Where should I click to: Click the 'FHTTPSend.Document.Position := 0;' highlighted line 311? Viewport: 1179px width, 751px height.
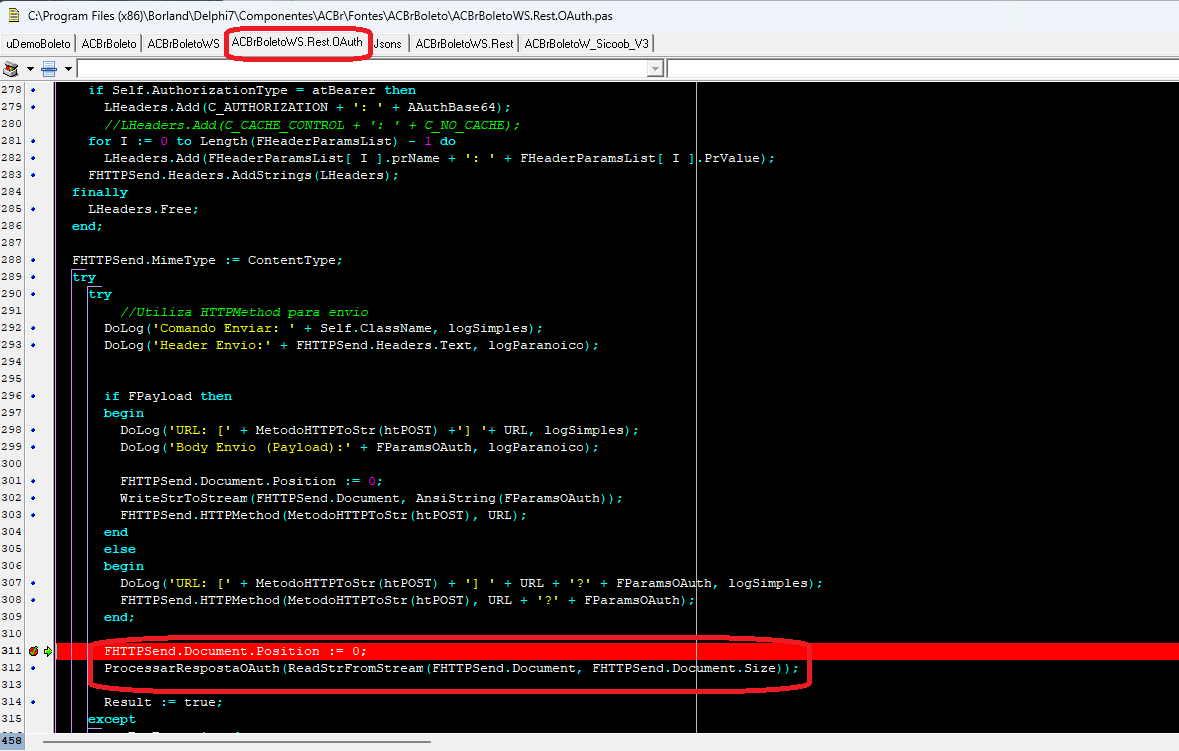click(235, 651)
